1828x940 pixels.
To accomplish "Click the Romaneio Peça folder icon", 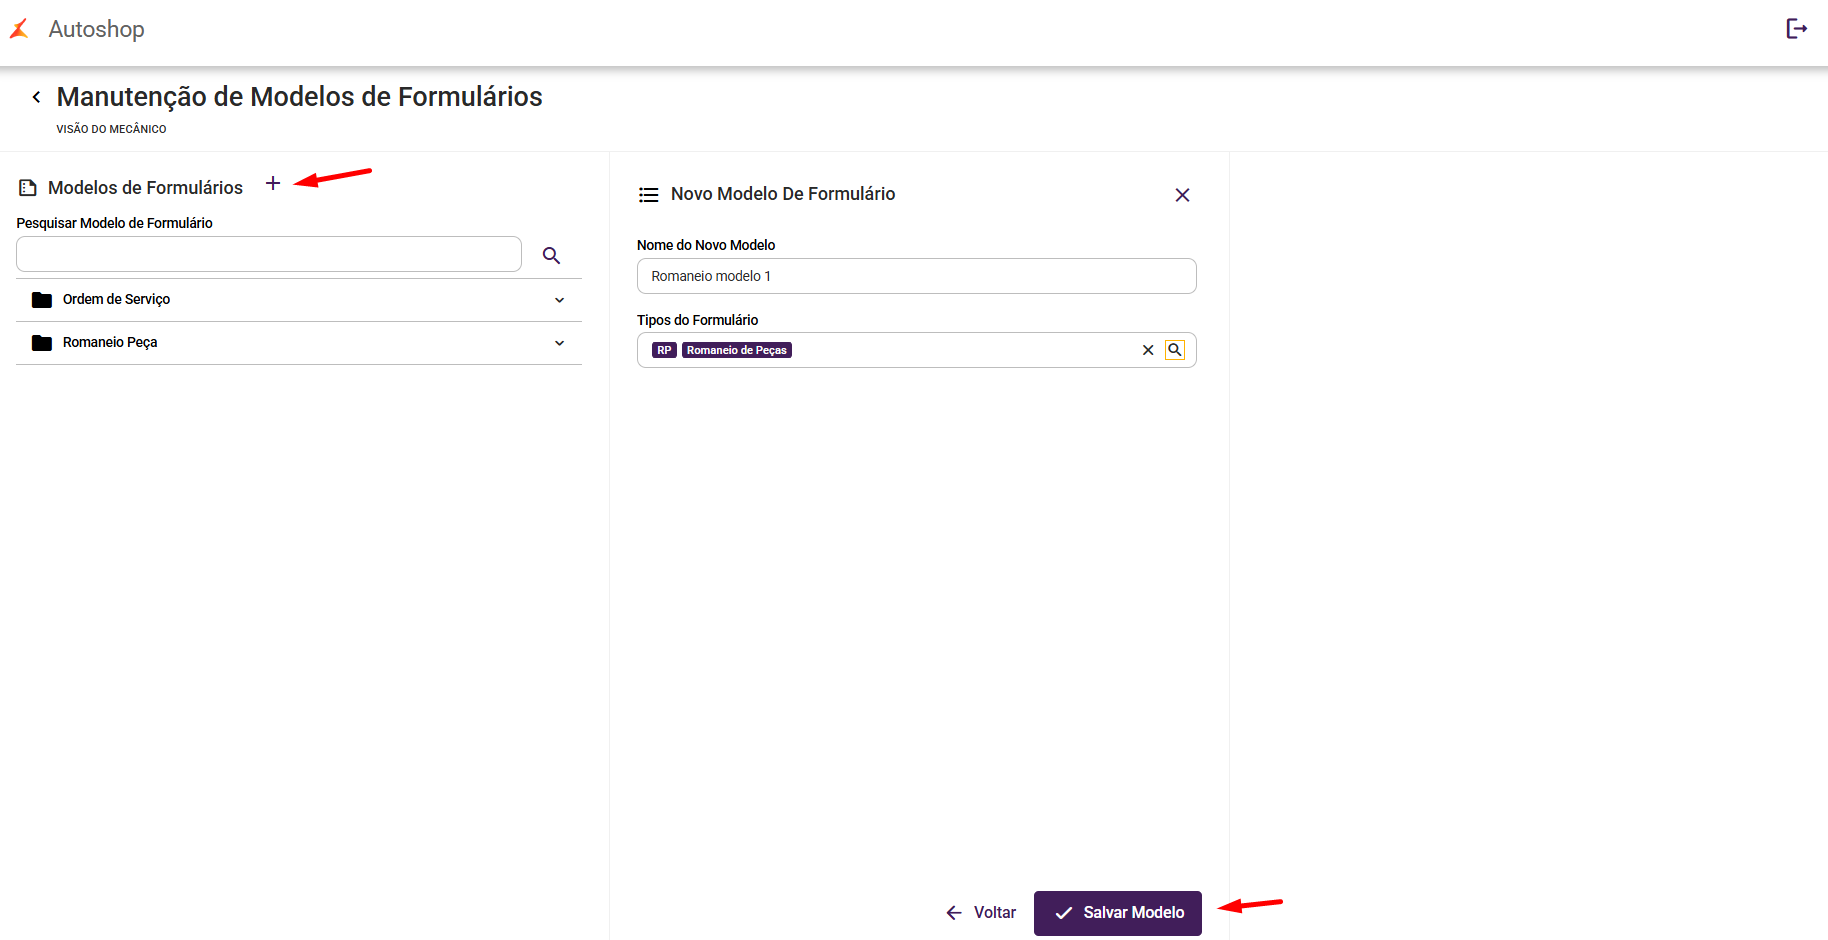I will (42, 343).
